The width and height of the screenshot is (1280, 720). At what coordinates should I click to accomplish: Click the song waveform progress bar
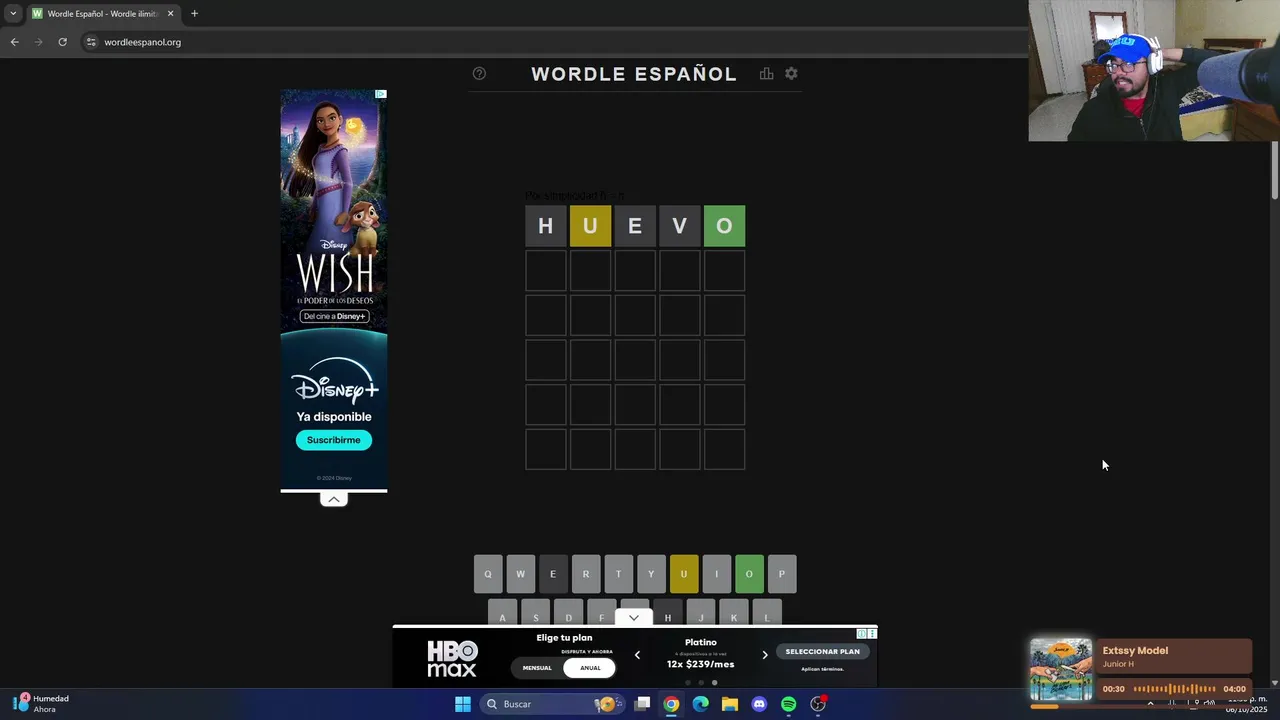click(x=1175, y=689)
